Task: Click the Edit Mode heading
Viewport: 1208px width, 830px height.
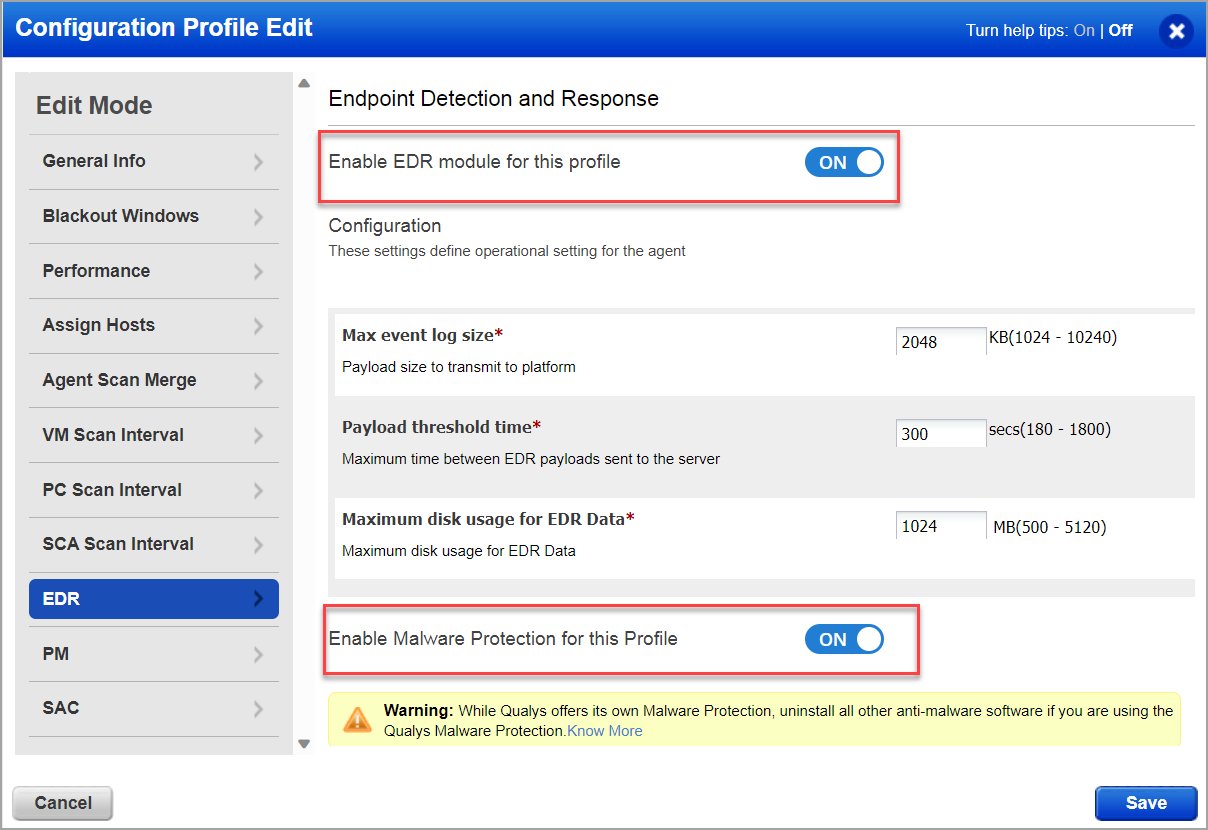Action: click(94, 105)
